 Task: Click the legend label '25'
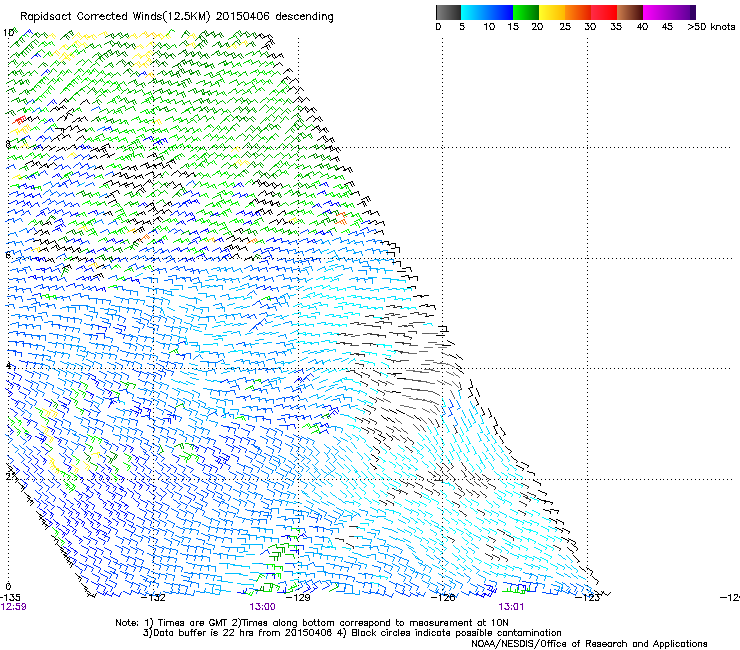[565, 27]
